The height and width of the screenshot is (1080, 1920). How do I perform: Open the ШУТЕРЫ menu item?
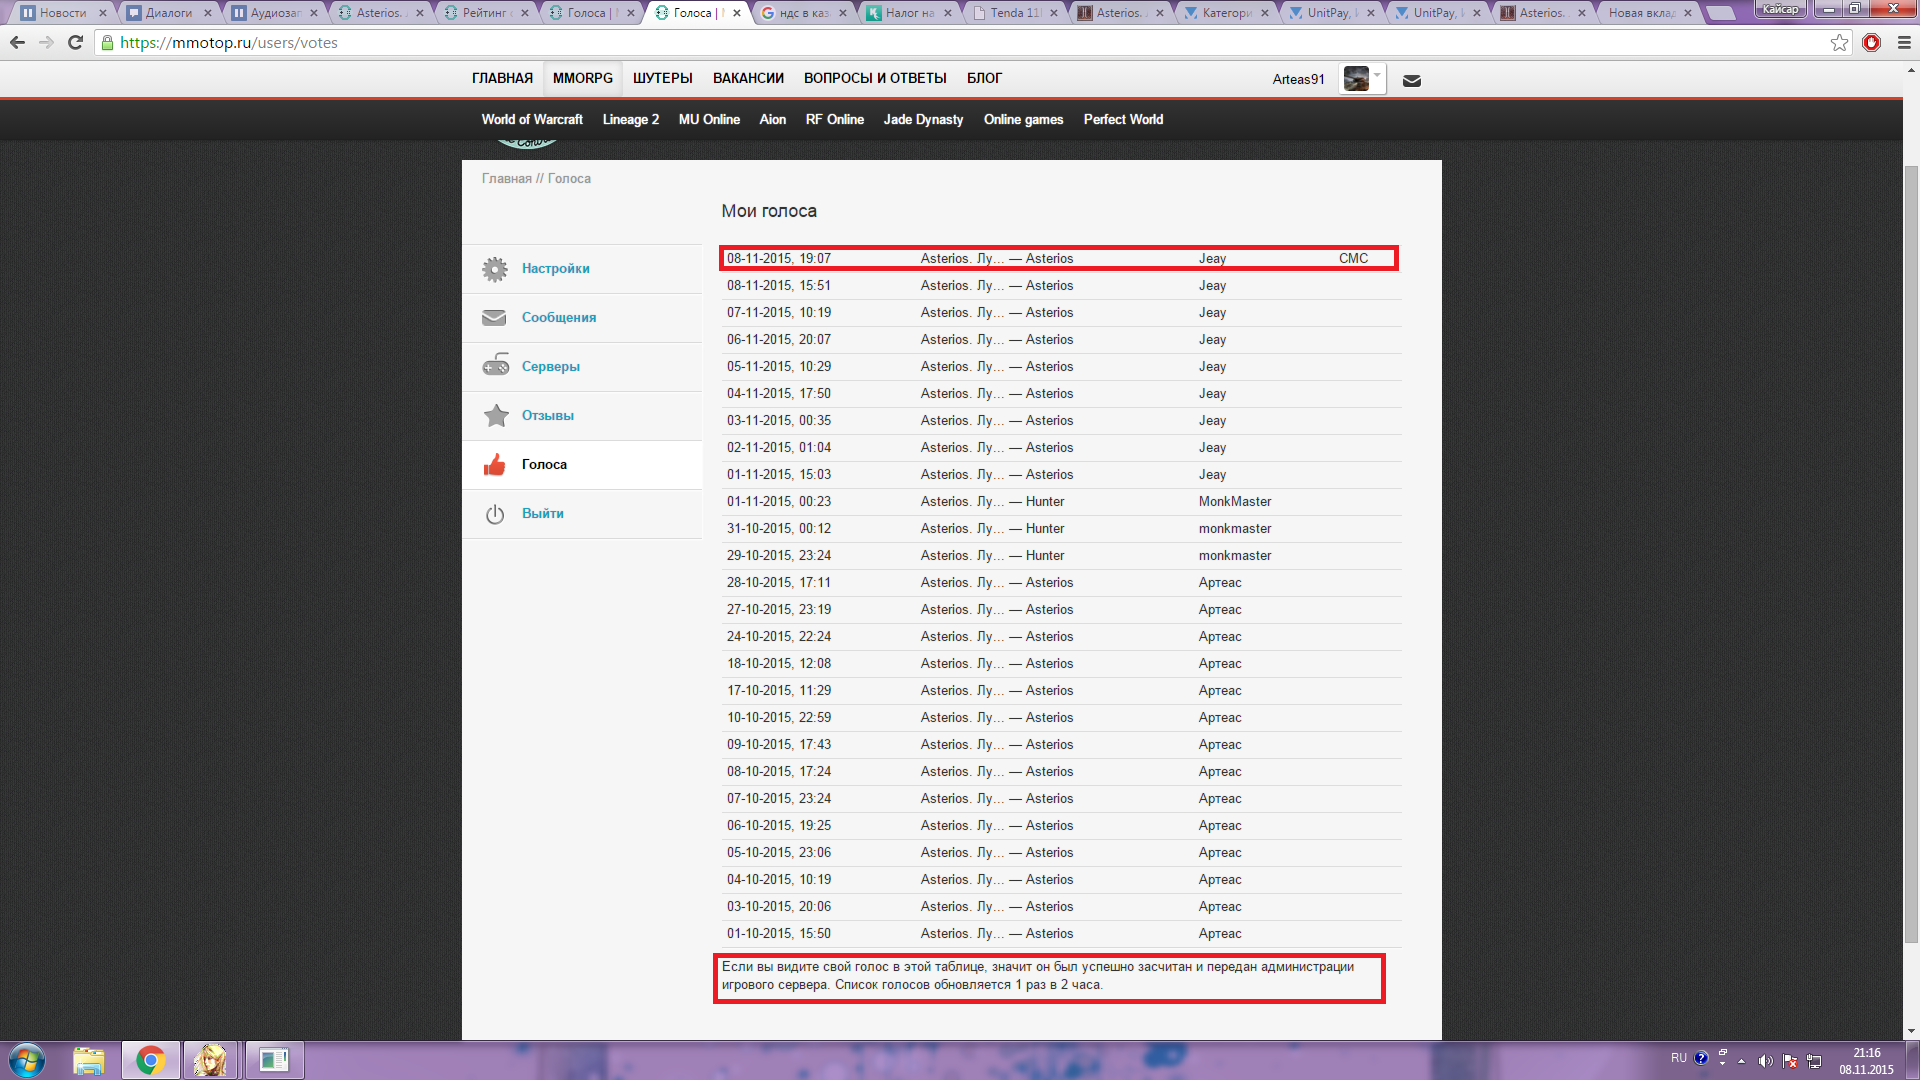point(662,78)
